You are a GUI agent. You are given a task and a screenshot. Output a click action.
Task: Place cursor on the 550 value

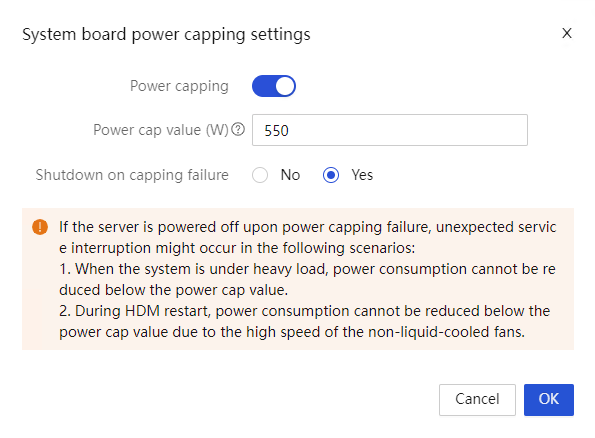point(276,131)
